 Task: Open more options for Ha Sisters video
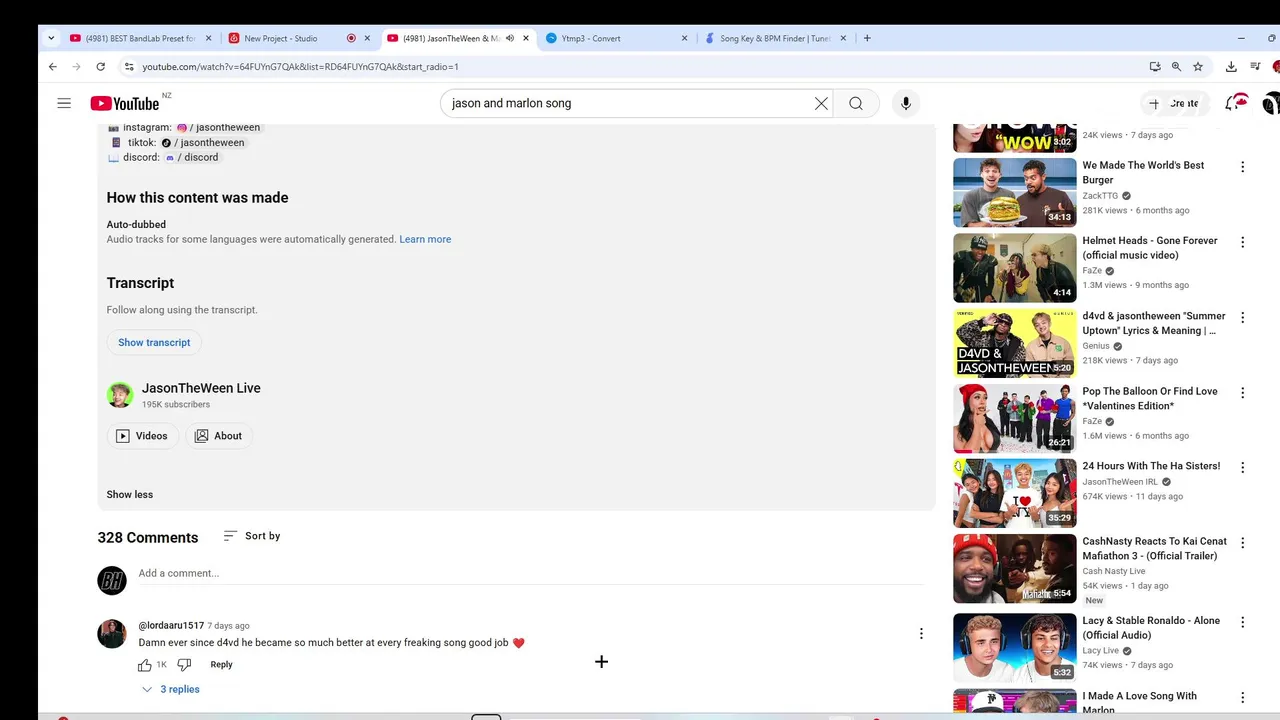1242,467
